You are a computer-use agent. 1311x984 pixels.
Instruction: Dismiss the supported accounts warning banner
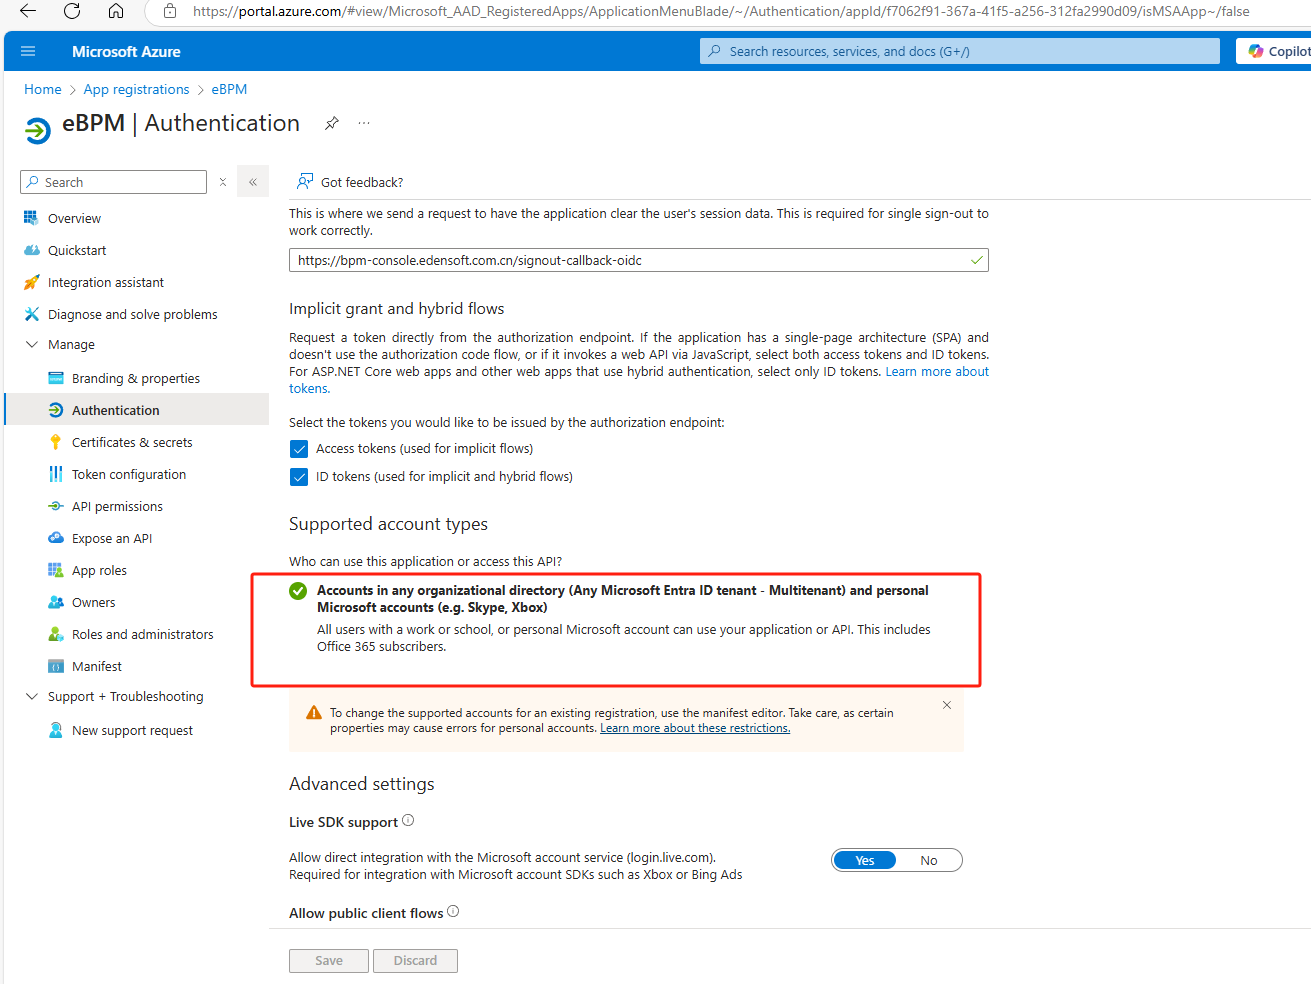point(947,705)
